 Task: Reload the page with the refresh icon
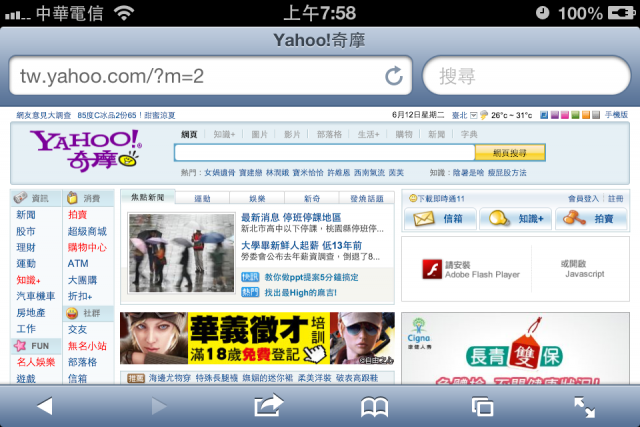394,76
